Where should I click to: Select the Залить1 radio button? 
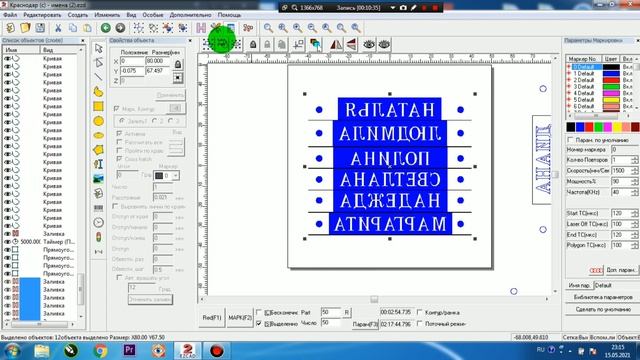[x=122, y=121]
